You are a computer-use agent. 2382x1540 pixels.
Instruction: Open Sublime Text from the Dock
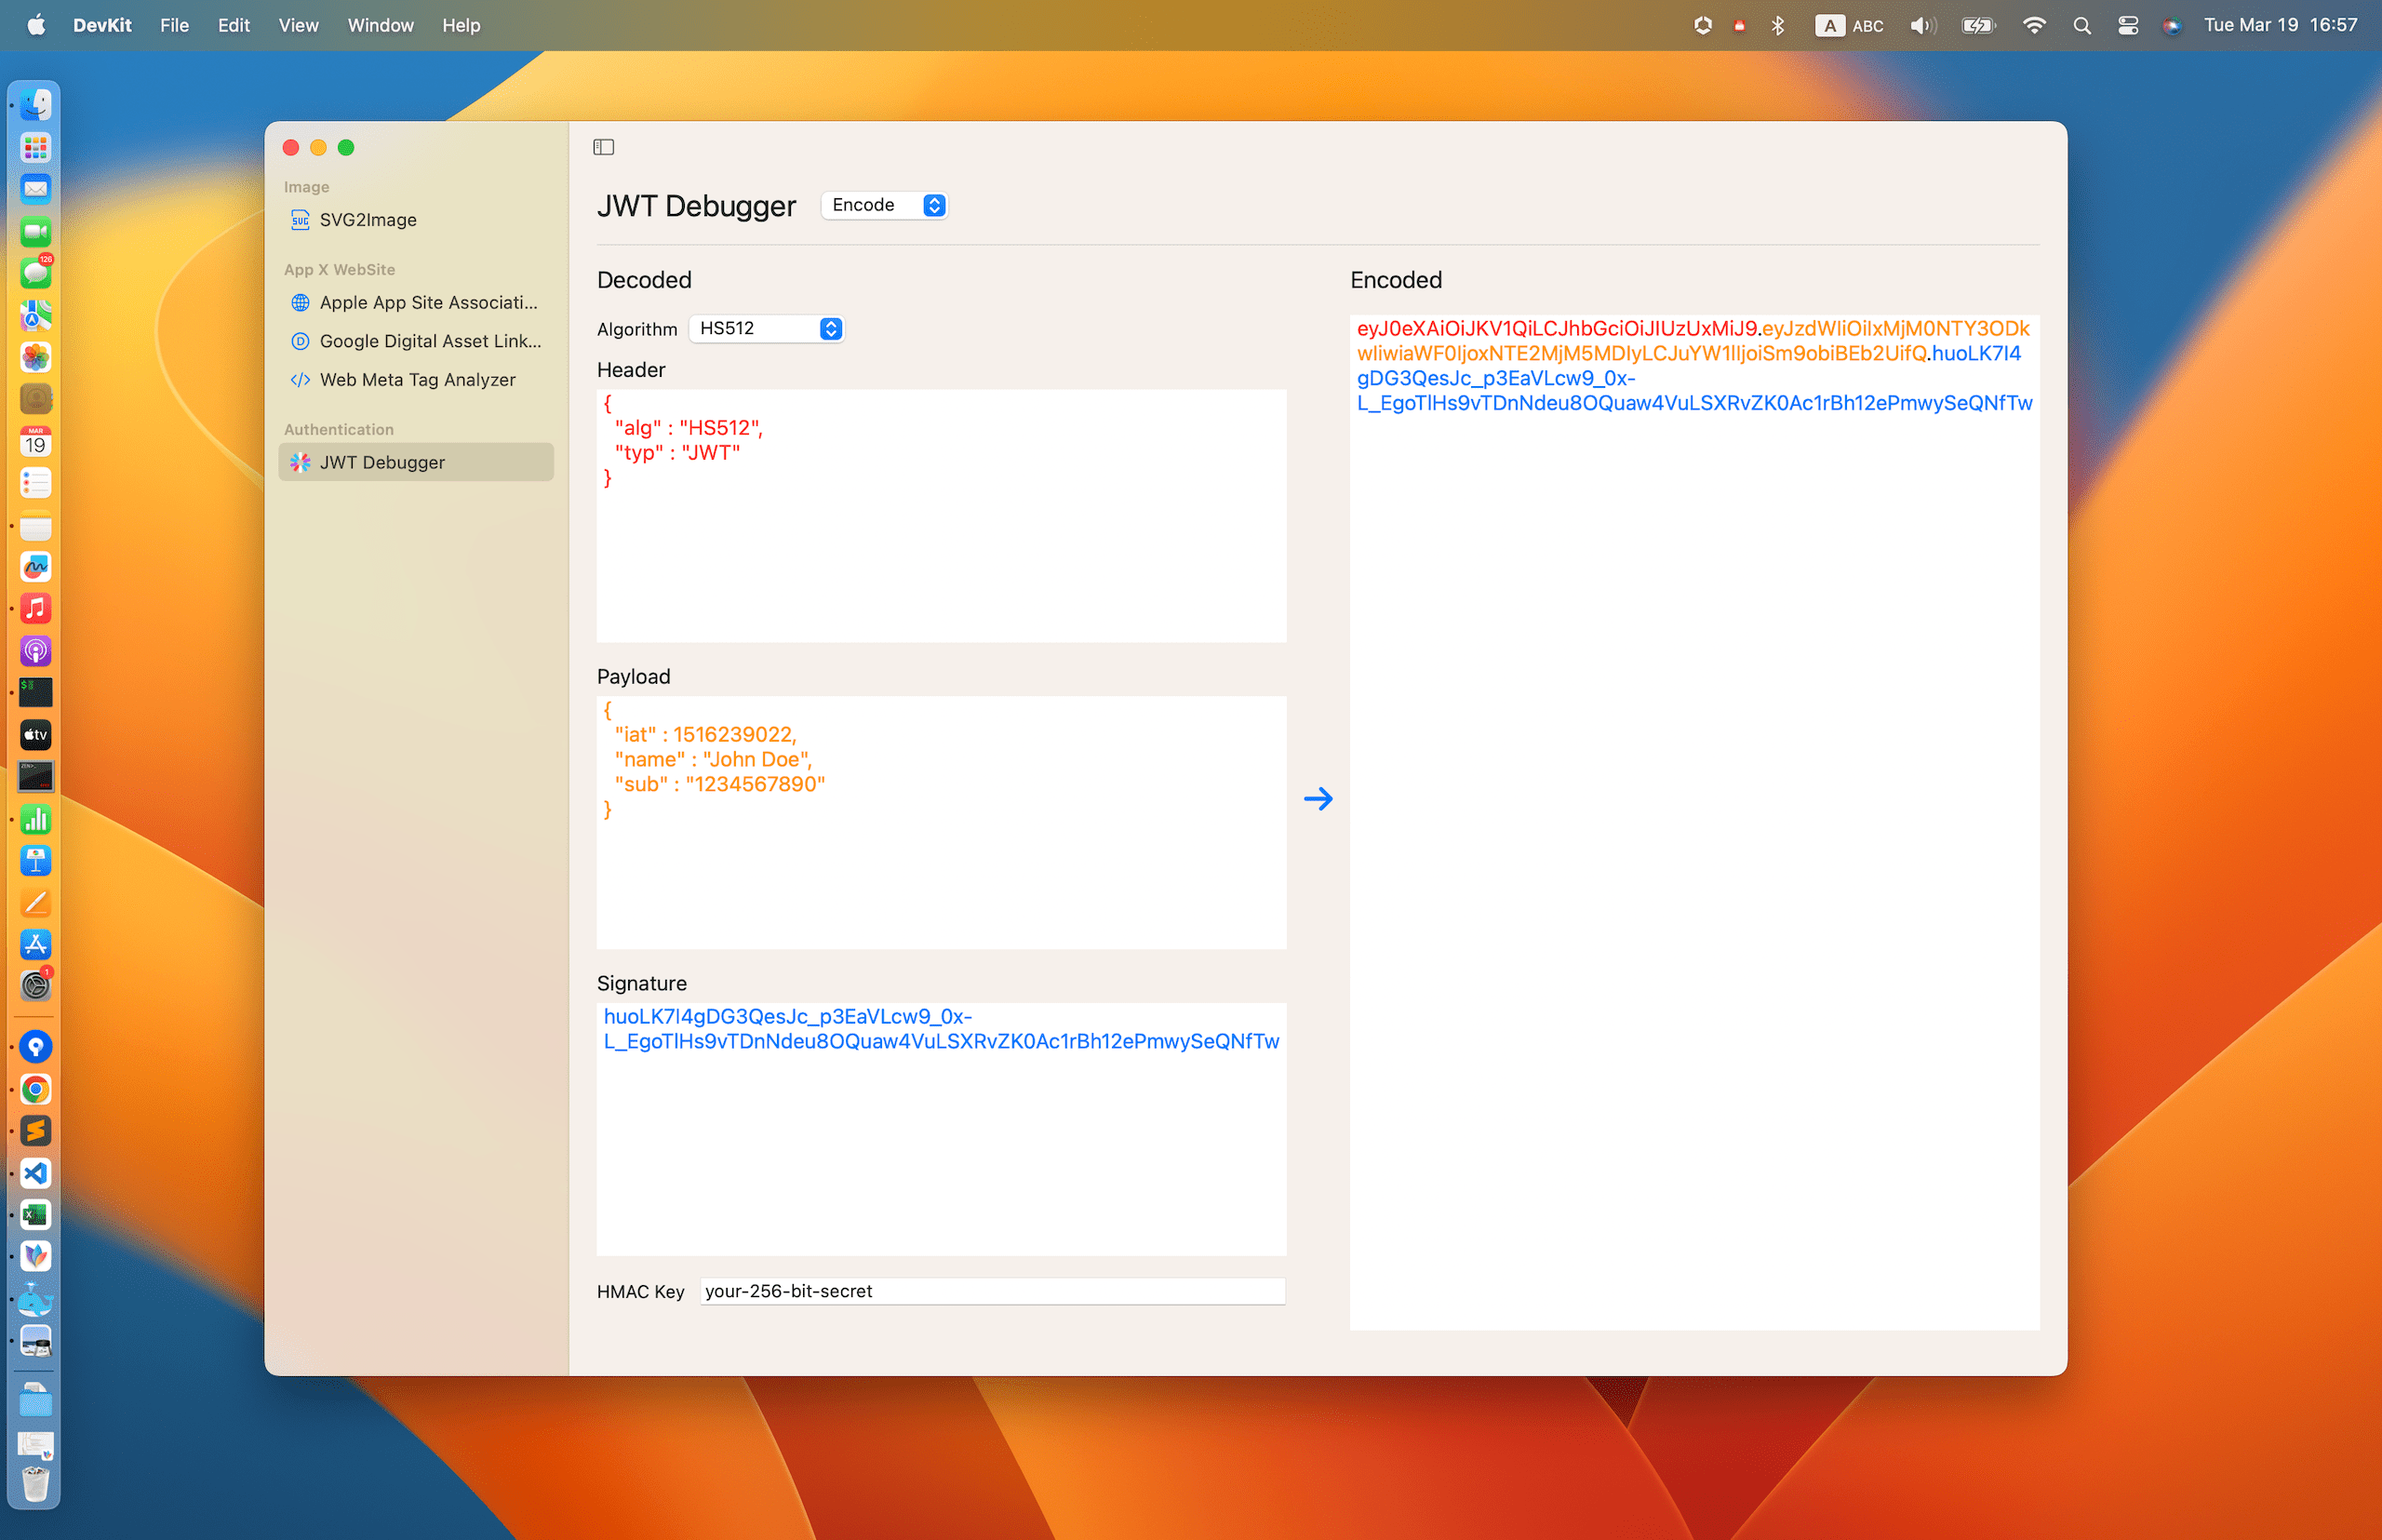coord(36,1131)
